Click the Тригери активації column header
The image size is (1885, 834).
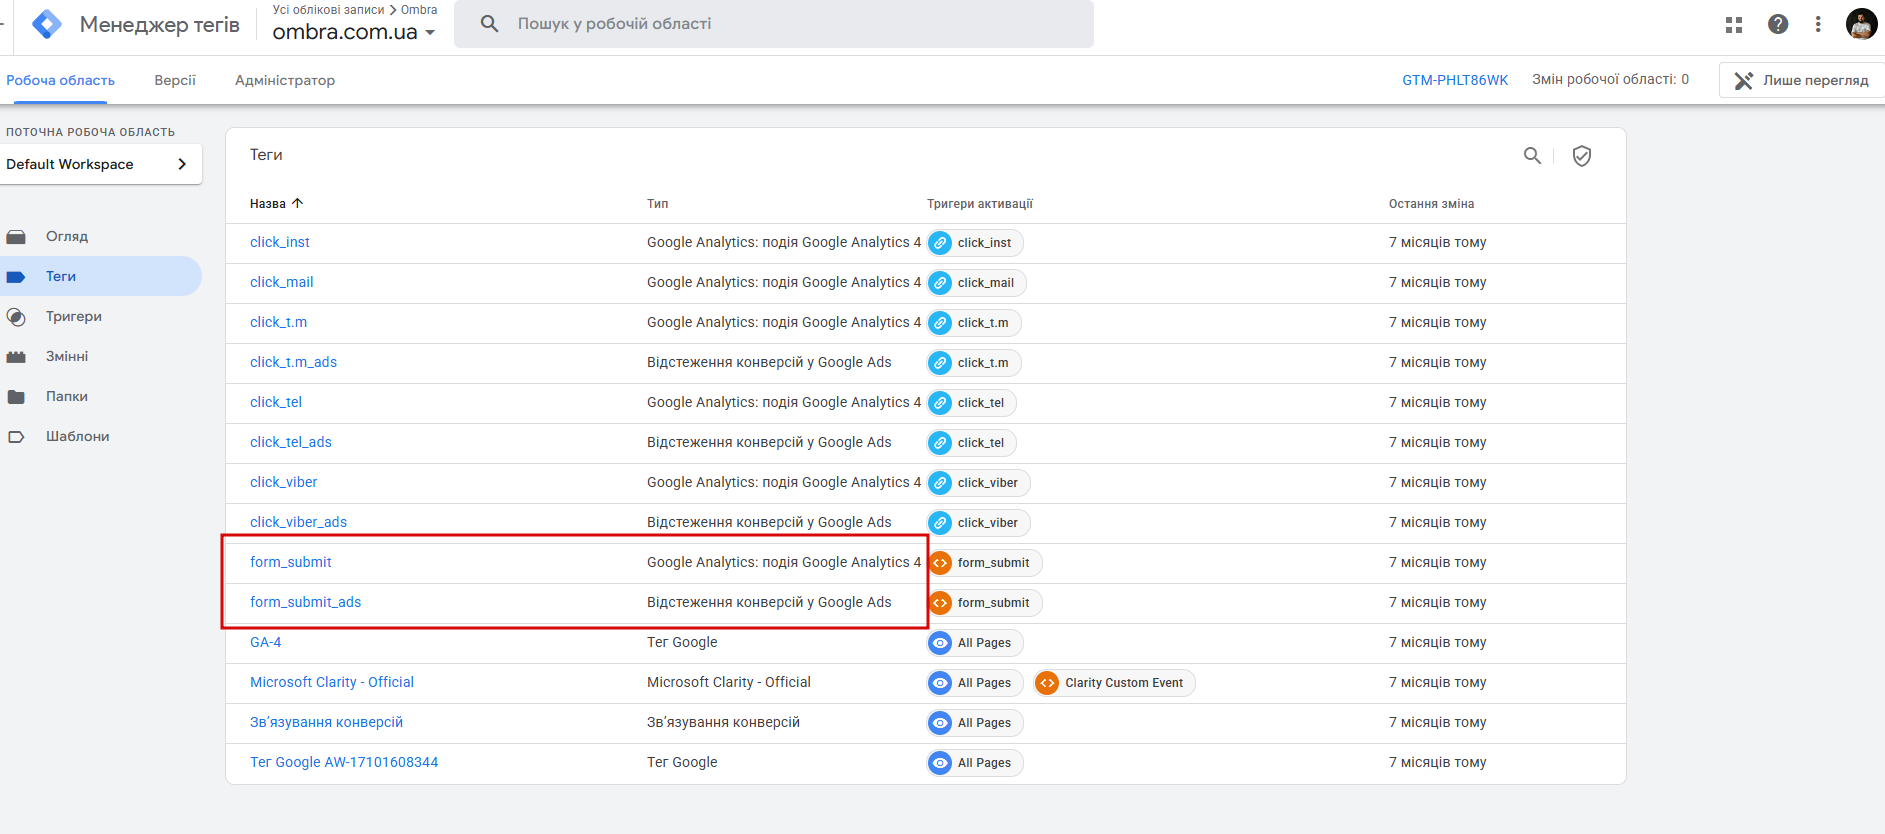pyautogui.click(x=980, y=204)
